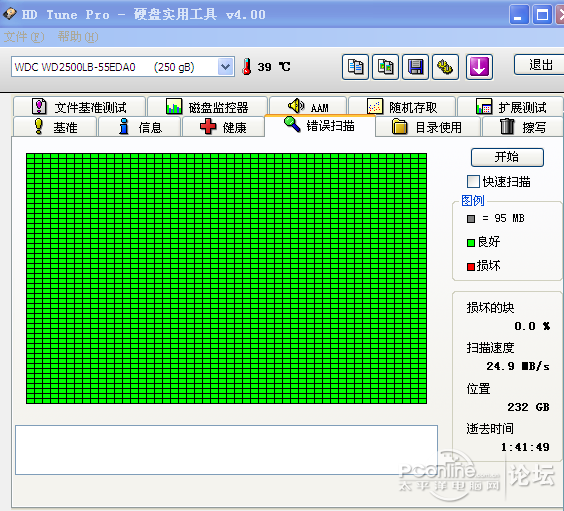Click the 开始 button to start scan
Image resolution: width=564 pixels, height=511 pixels.
(507, 157)
